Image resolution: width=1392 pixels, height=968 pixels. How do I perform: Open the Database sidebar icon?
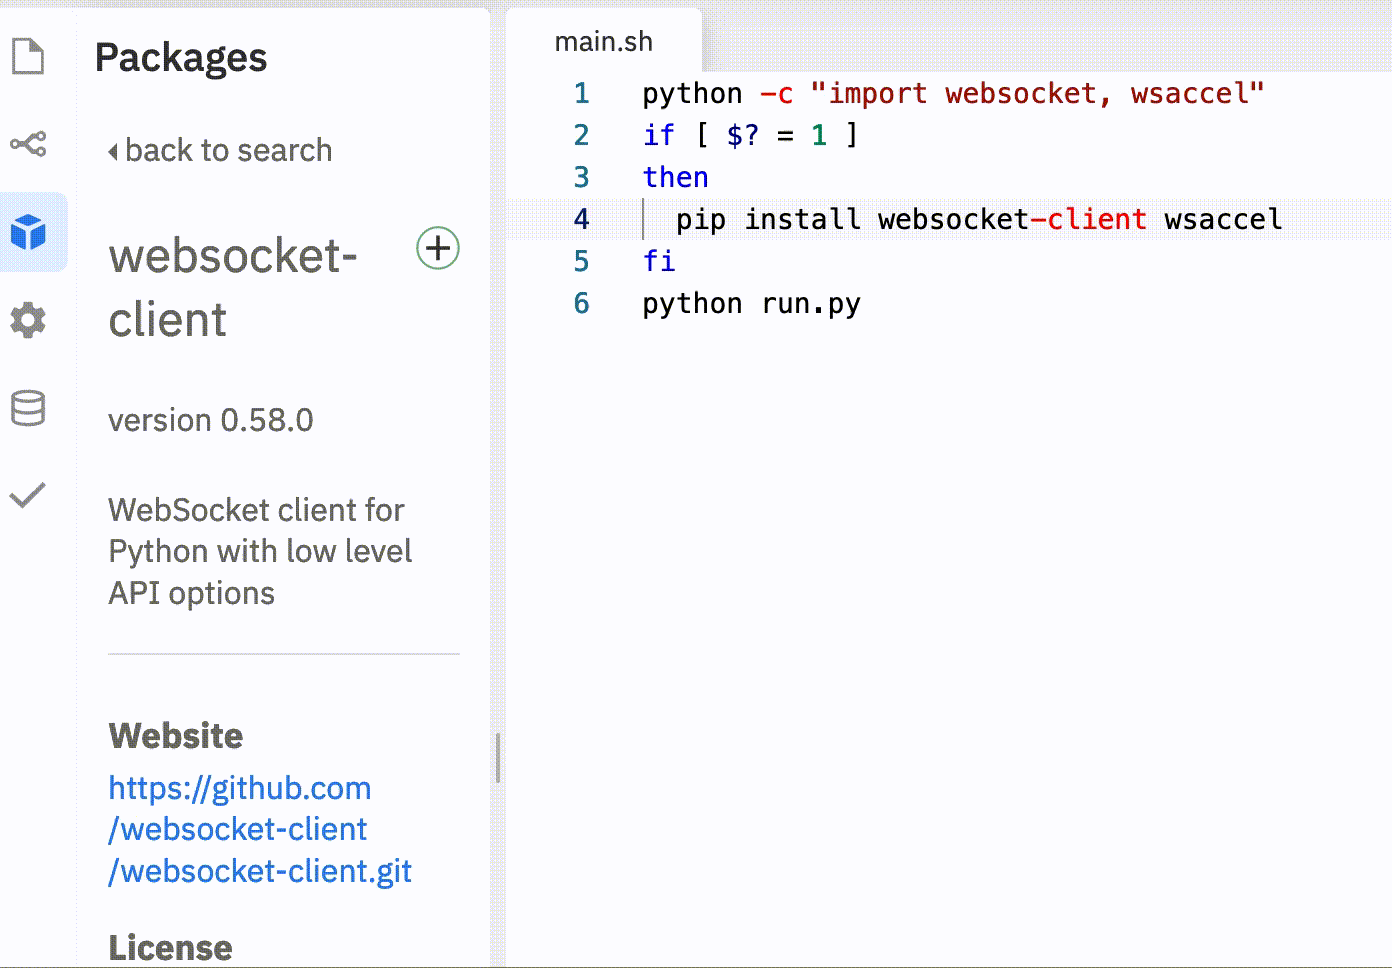pos(28,408)
